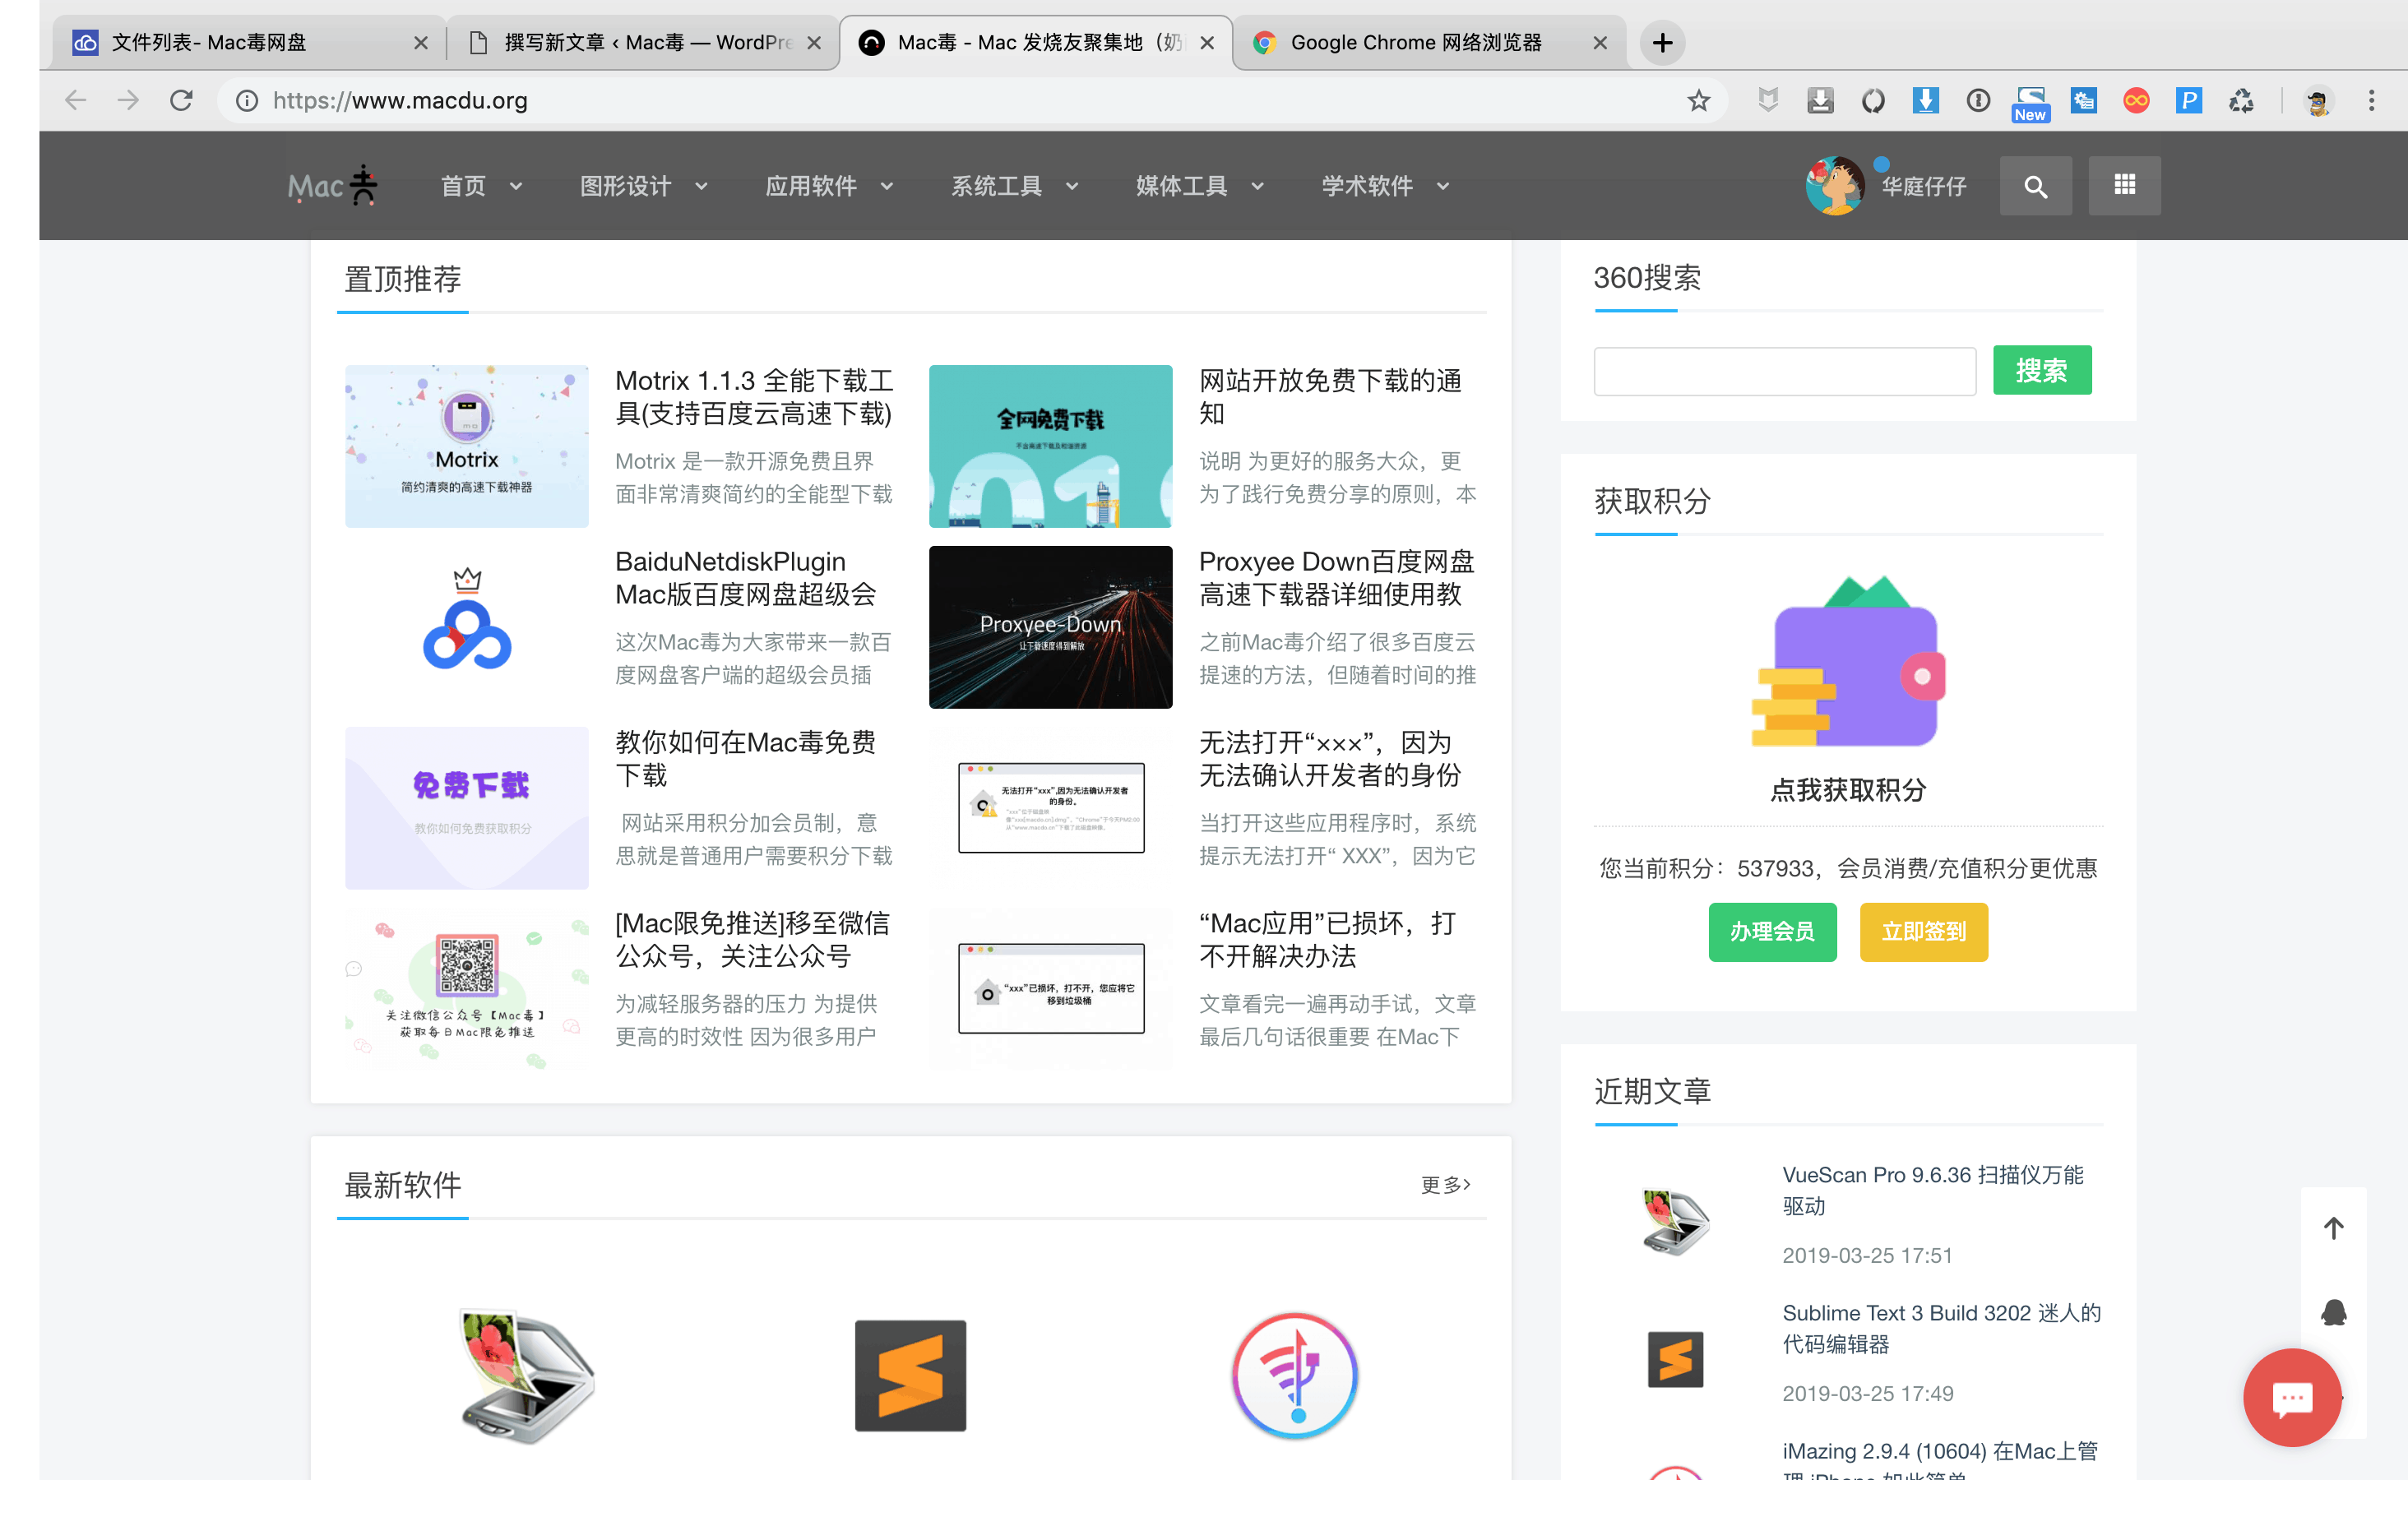Open BaiduNetdiskPlugin article title

(x=745, y=578)
